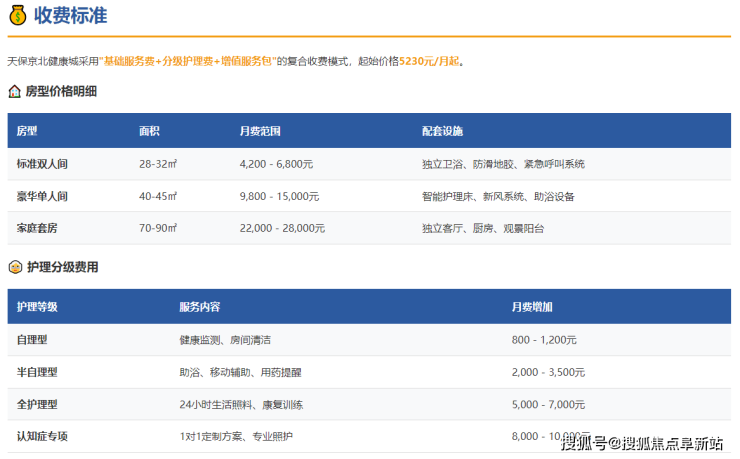
Task: Click the 月费范围 column header
Action: point(260,131)
